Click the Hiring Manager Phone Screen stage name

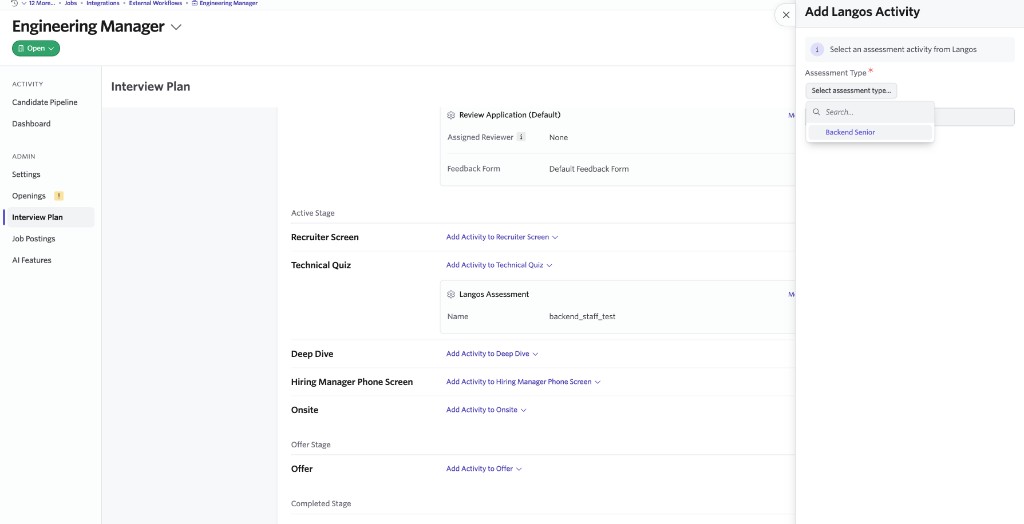pos(352,382)
